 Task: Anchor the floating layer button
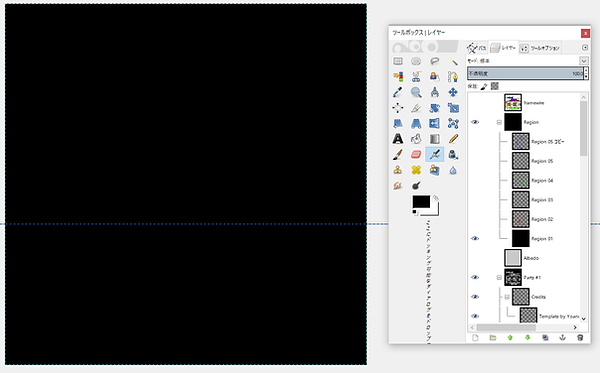tap(562, 337)
